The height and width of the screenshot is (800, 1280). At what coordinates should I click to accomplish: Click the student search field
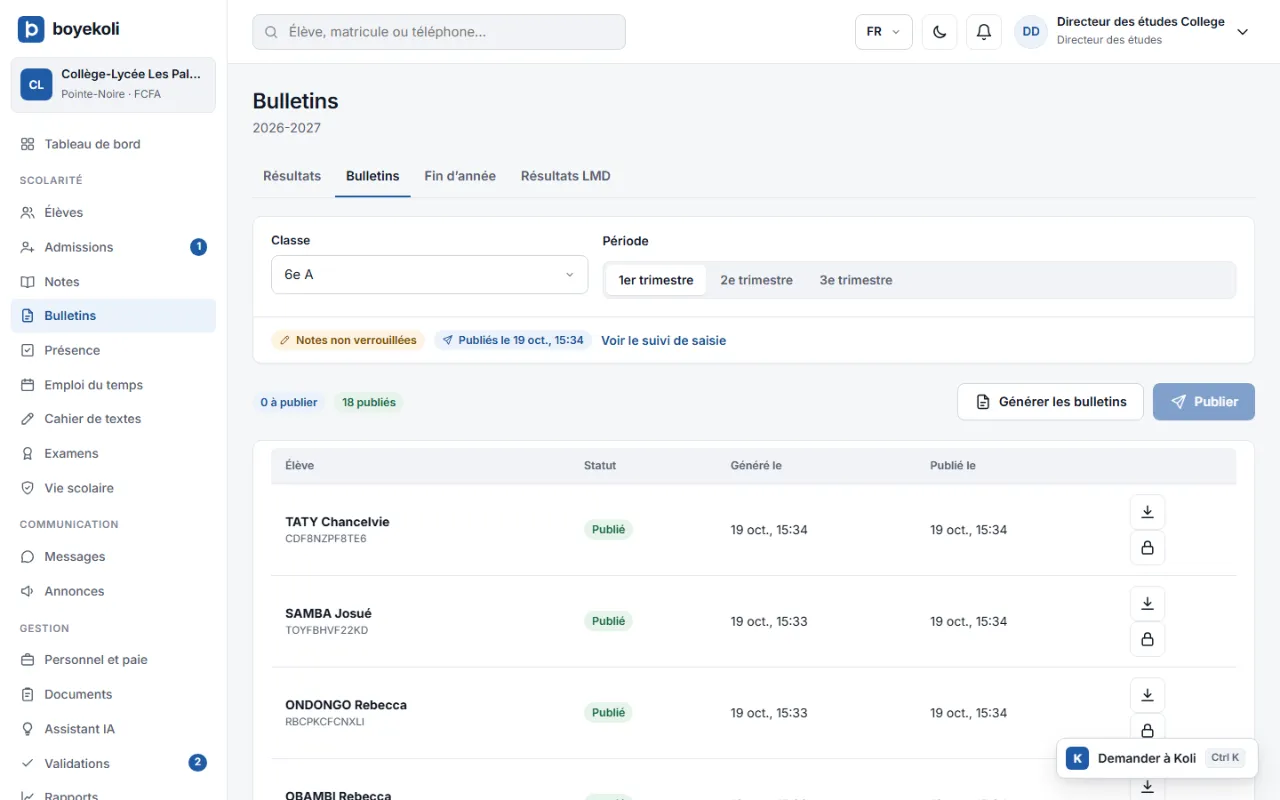coord(439,32)
